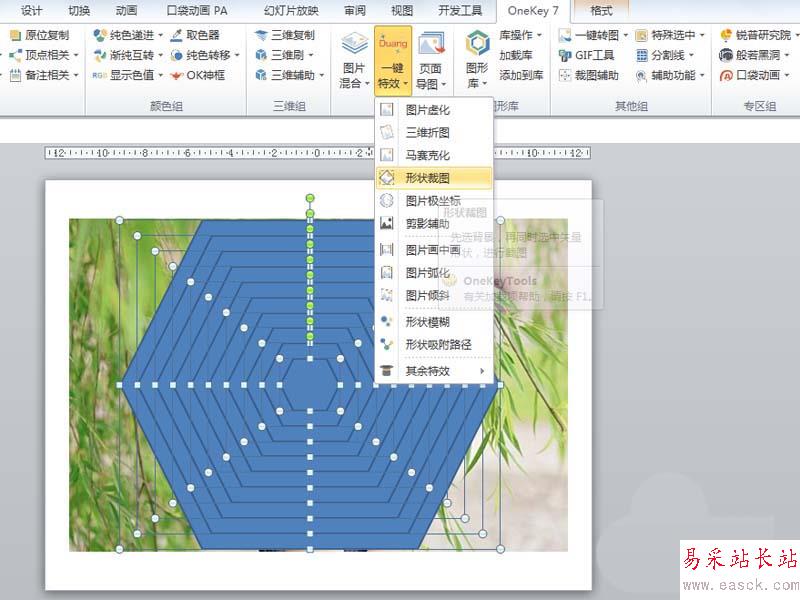
Task: Click the 显示色值 RGB icon
Action: (x=99, y=75)
